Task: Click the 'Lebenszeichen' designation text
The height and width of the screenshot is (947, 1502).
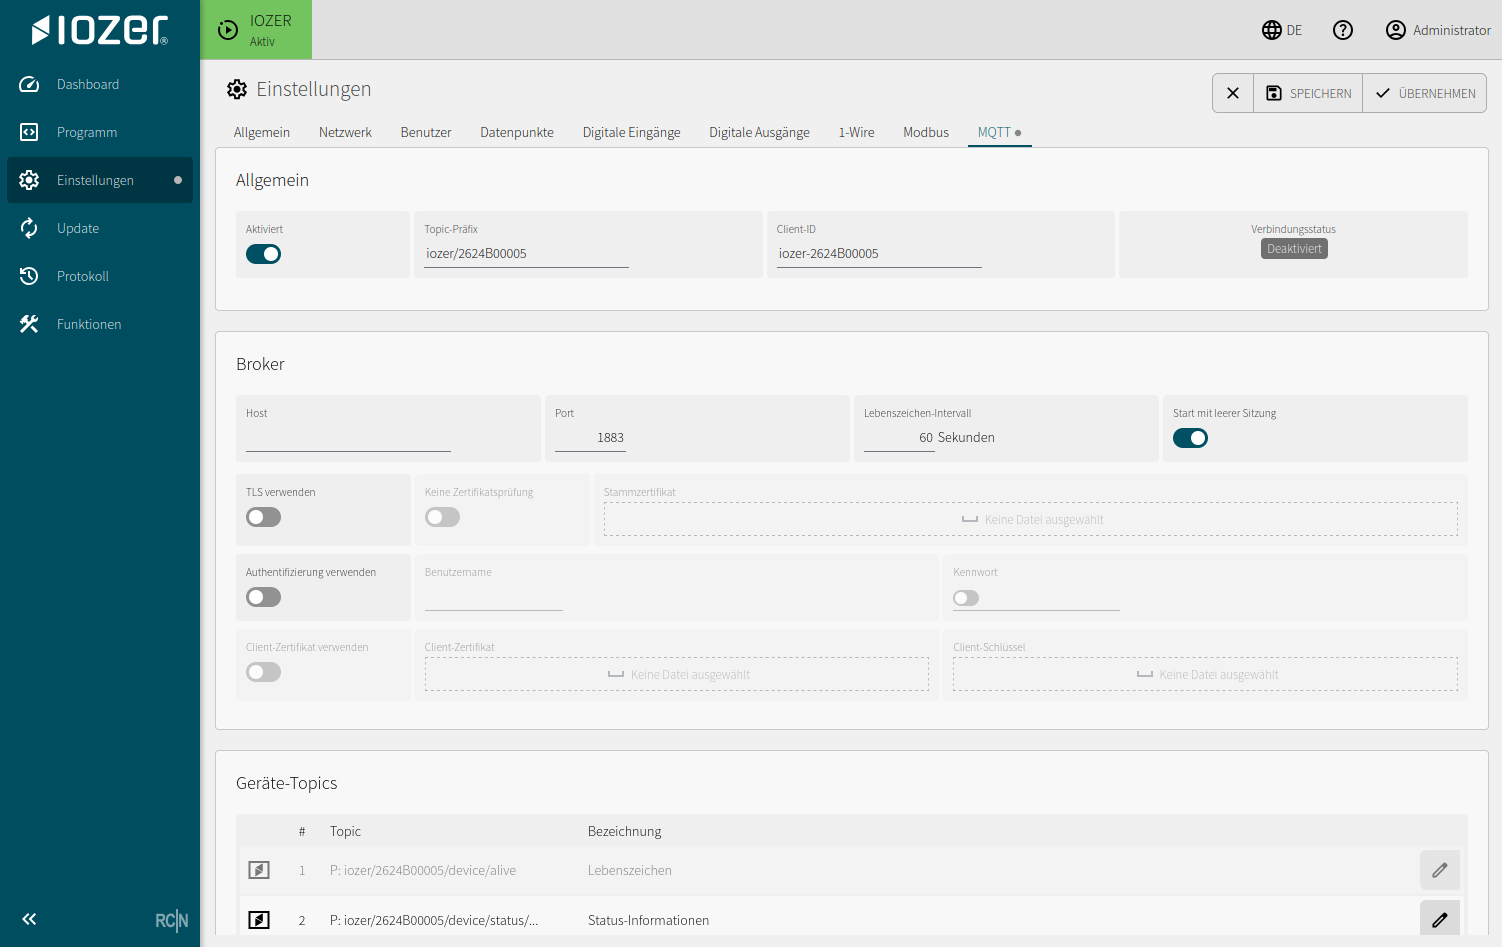Action: (630, 870)
